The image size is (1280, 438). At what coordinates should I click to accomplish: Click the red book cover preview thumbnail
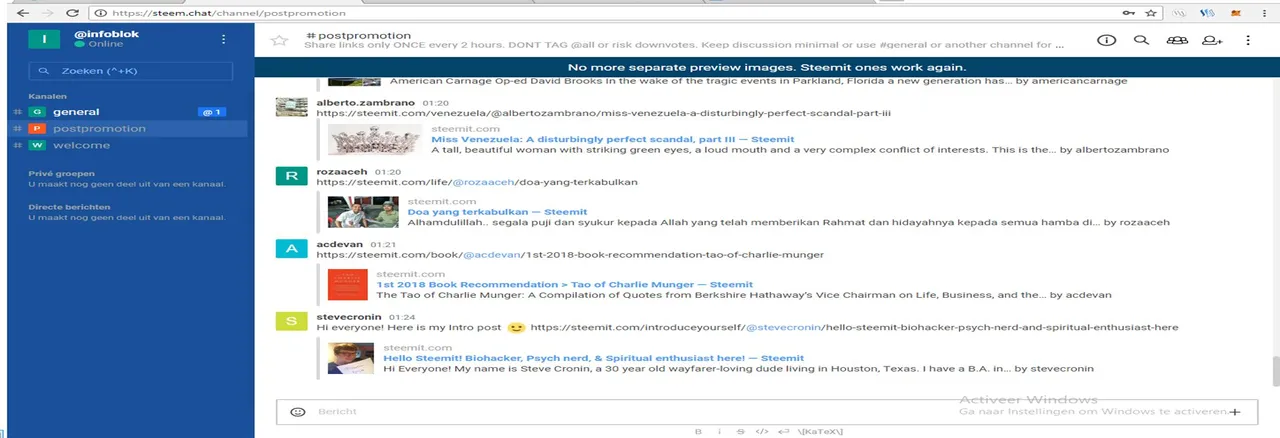click(347, 284)
